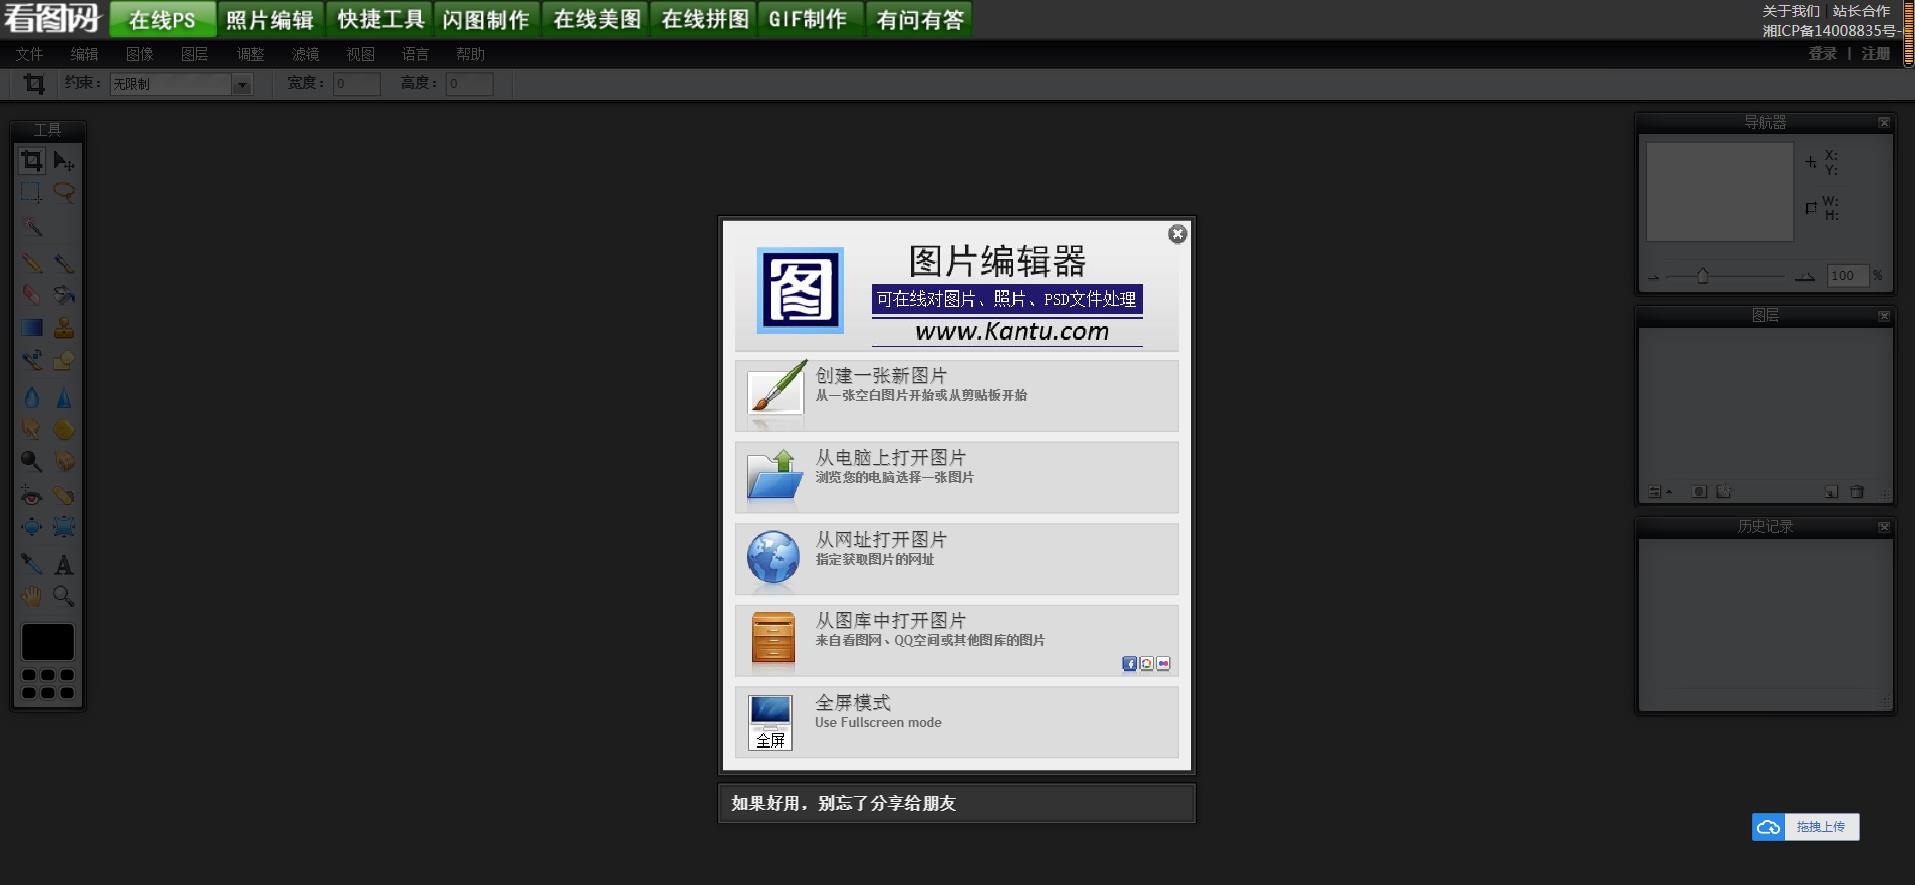Open the main foreground color swatch

[x=48, y=642]
